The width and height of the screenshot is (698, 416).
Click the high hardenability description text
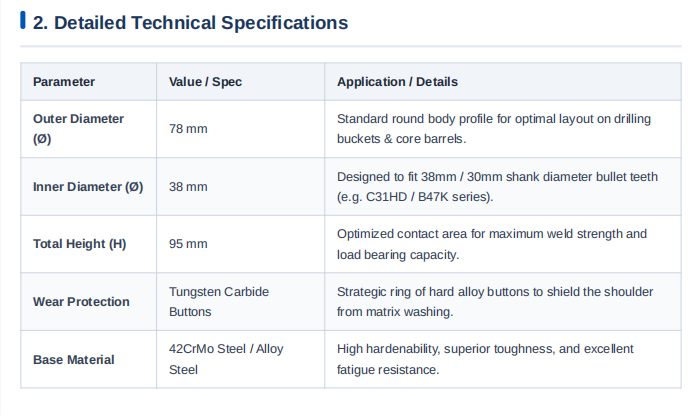(x=485, y=359)
